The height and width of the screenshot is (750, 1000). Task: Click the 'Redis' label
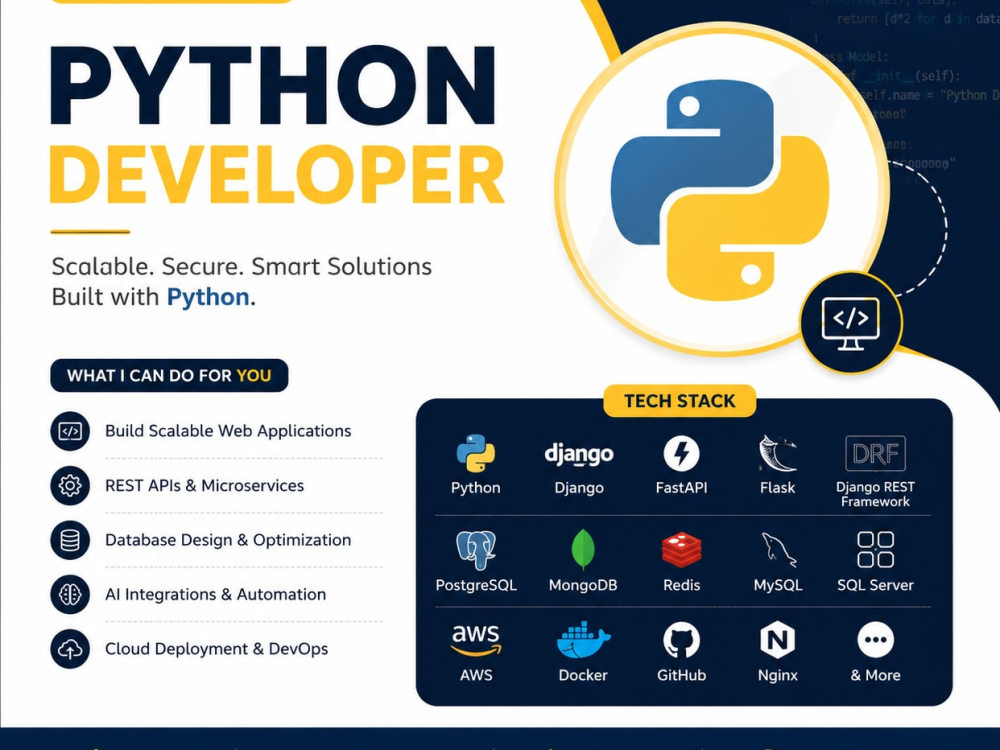(x=681, y=585)
